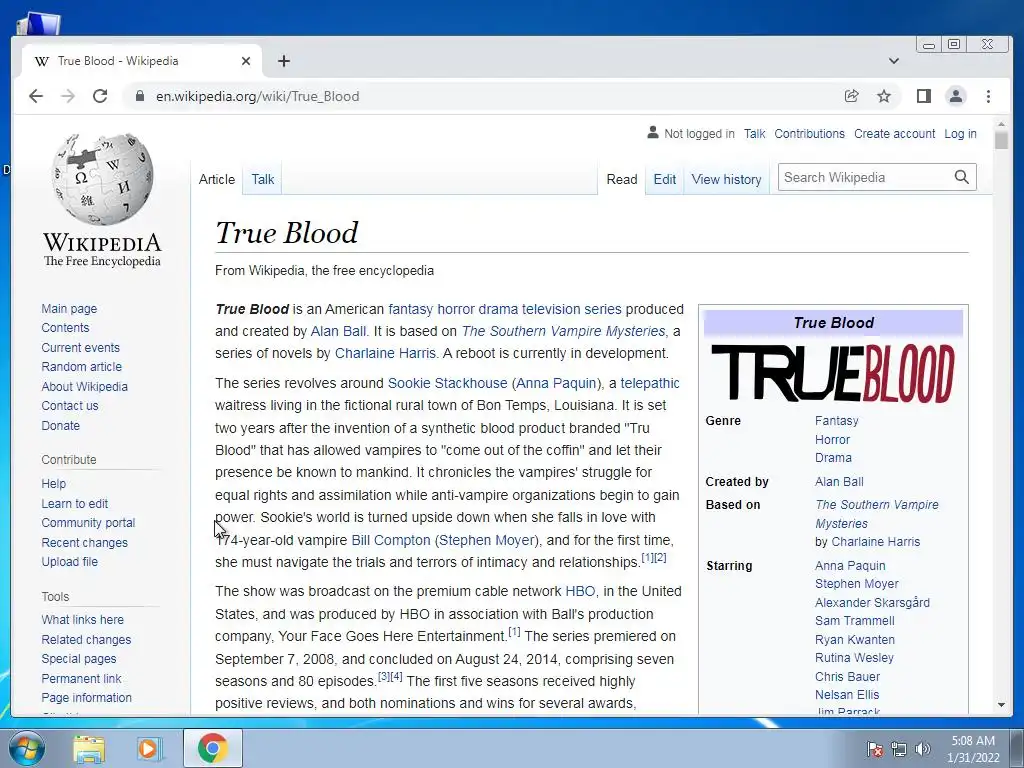Click Upload file sidebar link
Viewport: 1024px width, 768px height.
(x=69, y=561)
